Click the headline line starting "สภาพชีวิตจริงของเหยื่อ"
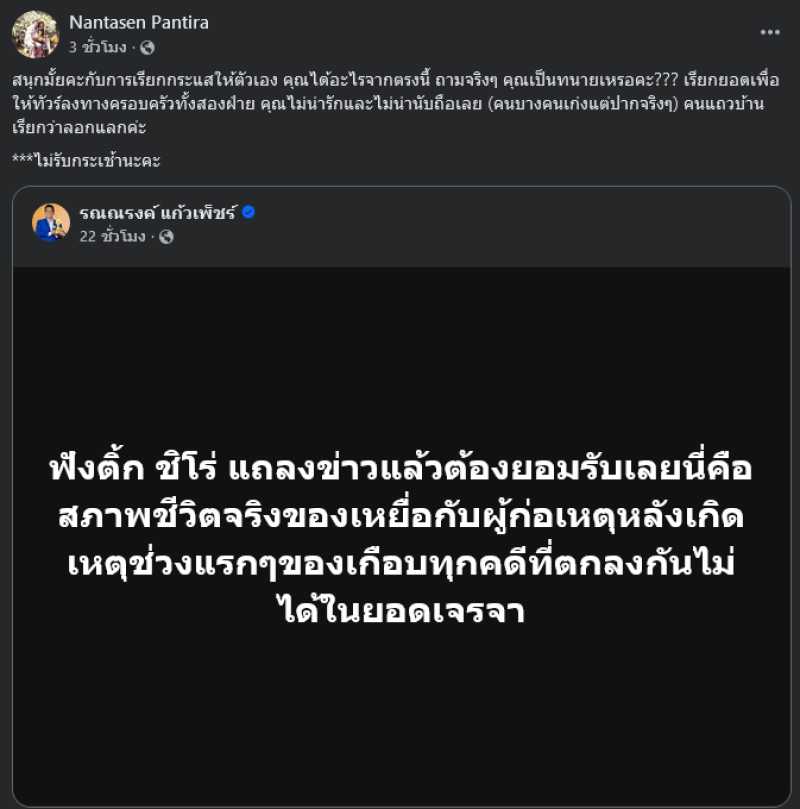Screen dimensions: 800x809 click(399, 516)
